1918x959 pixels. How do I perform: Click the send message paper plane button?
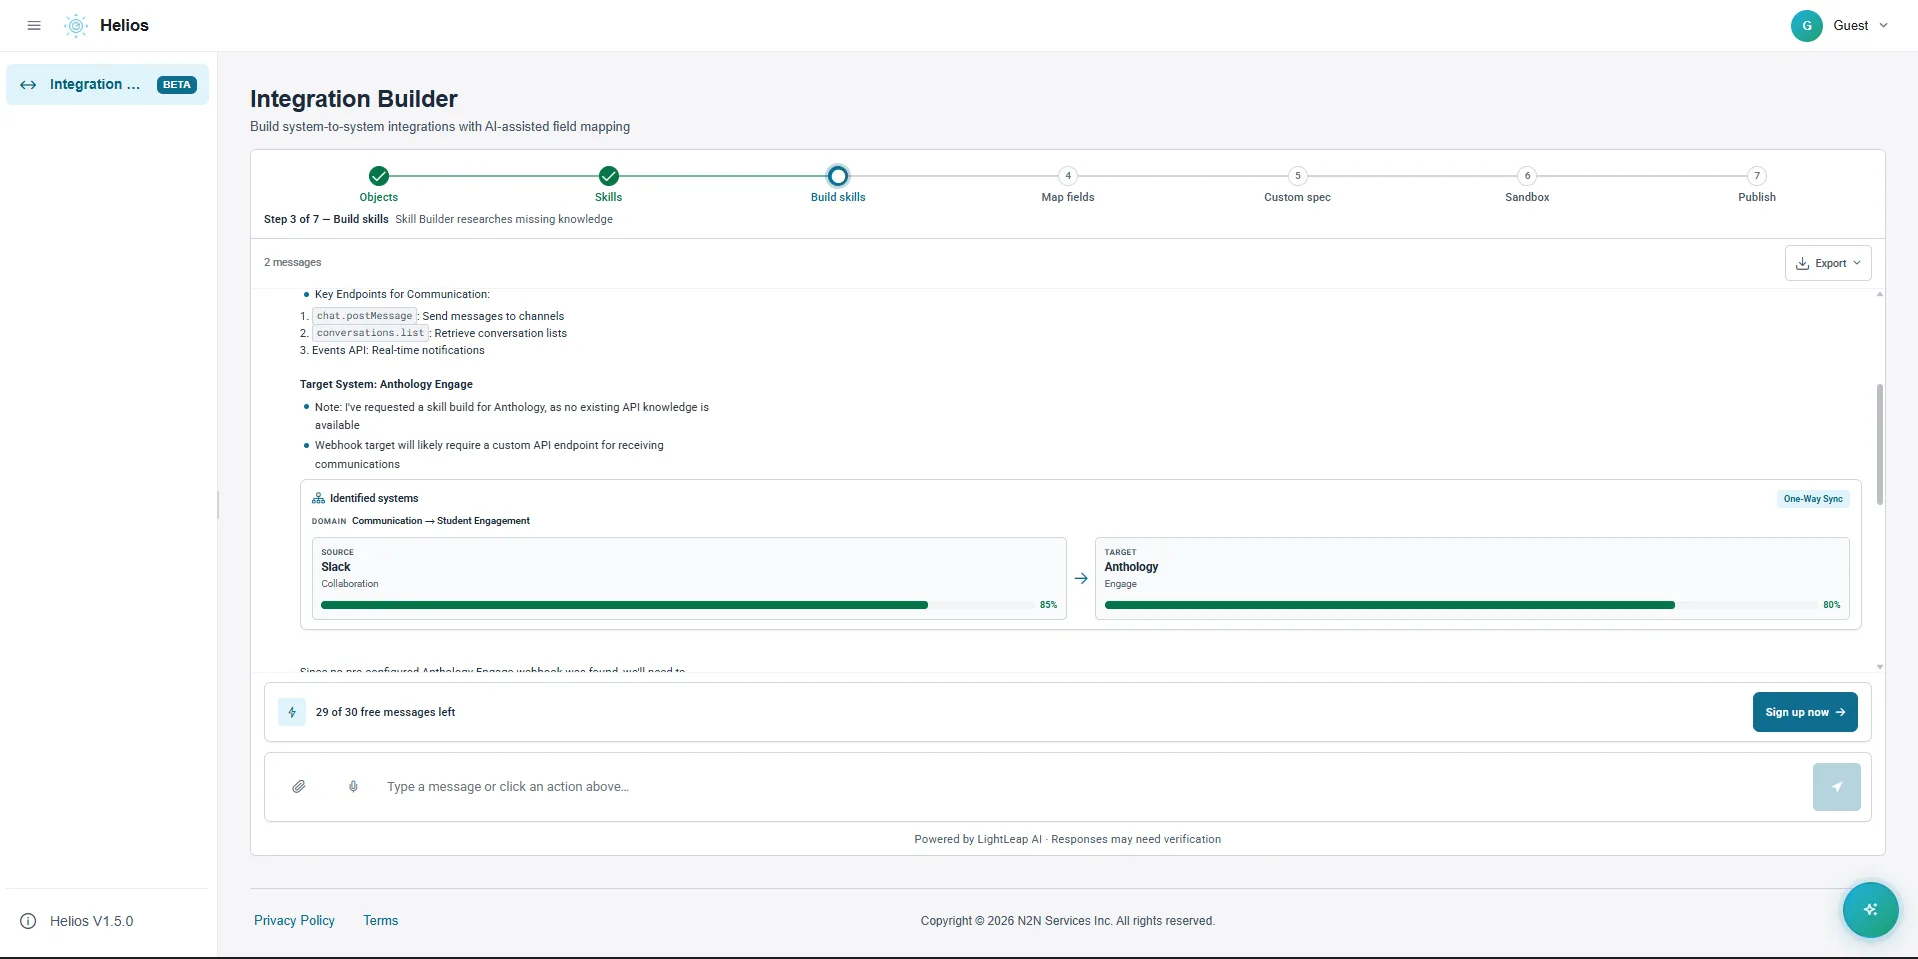1836,787
